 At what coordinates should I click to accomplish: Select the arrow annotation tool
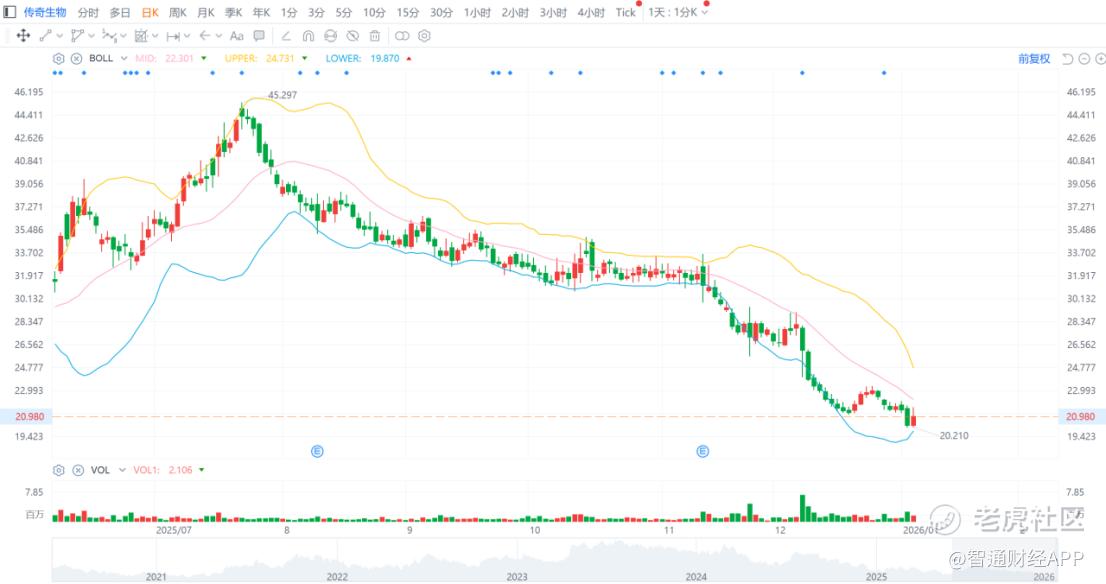click(x=205, y=35)
